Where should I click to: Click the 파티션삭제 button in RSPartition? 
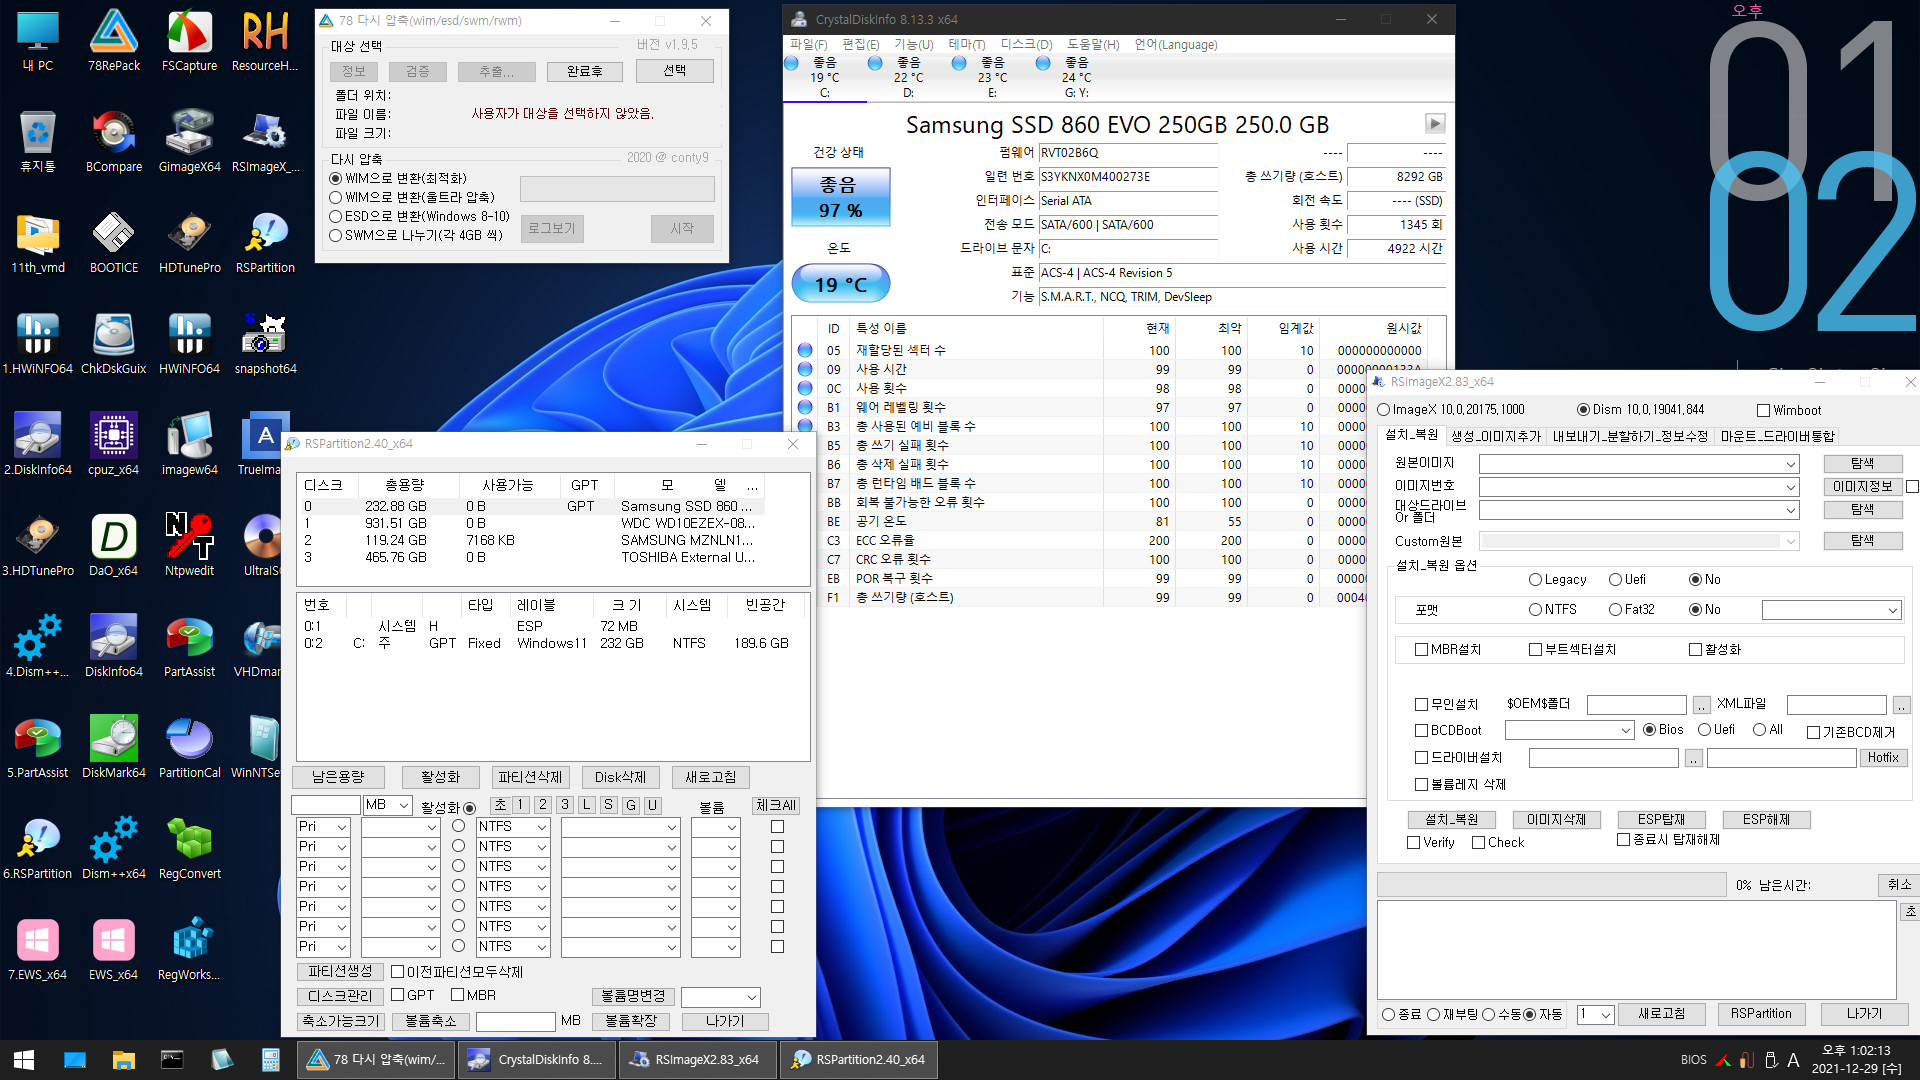tap(530, 777)
